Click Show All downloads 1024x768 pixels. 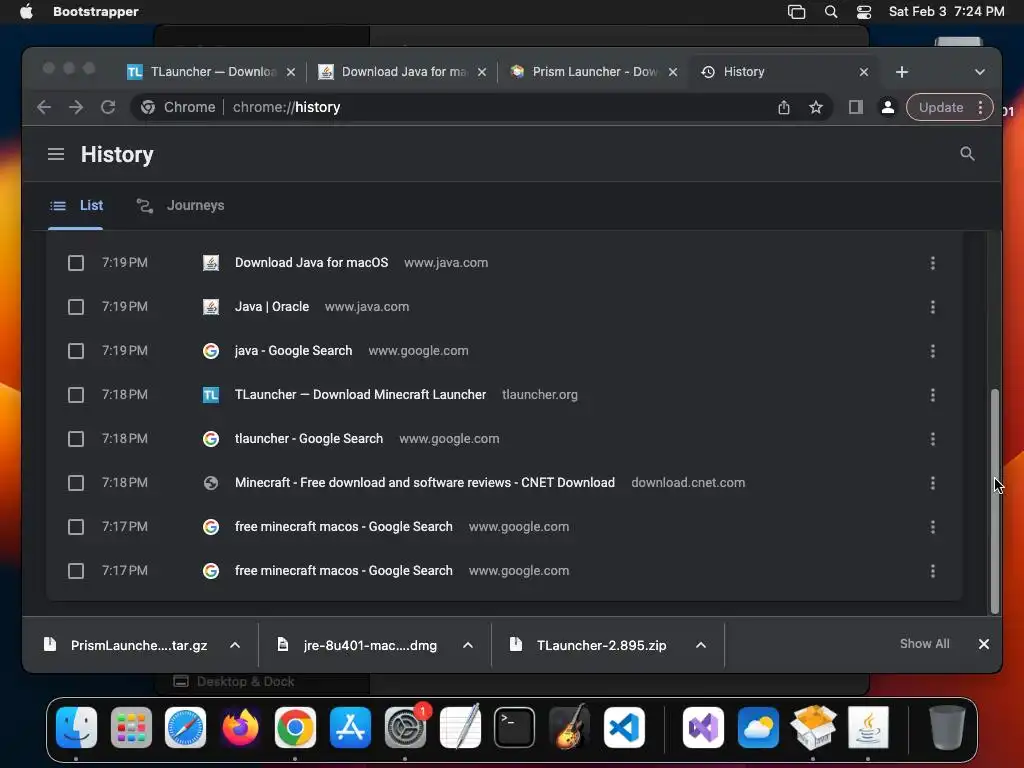click(925, 644)
